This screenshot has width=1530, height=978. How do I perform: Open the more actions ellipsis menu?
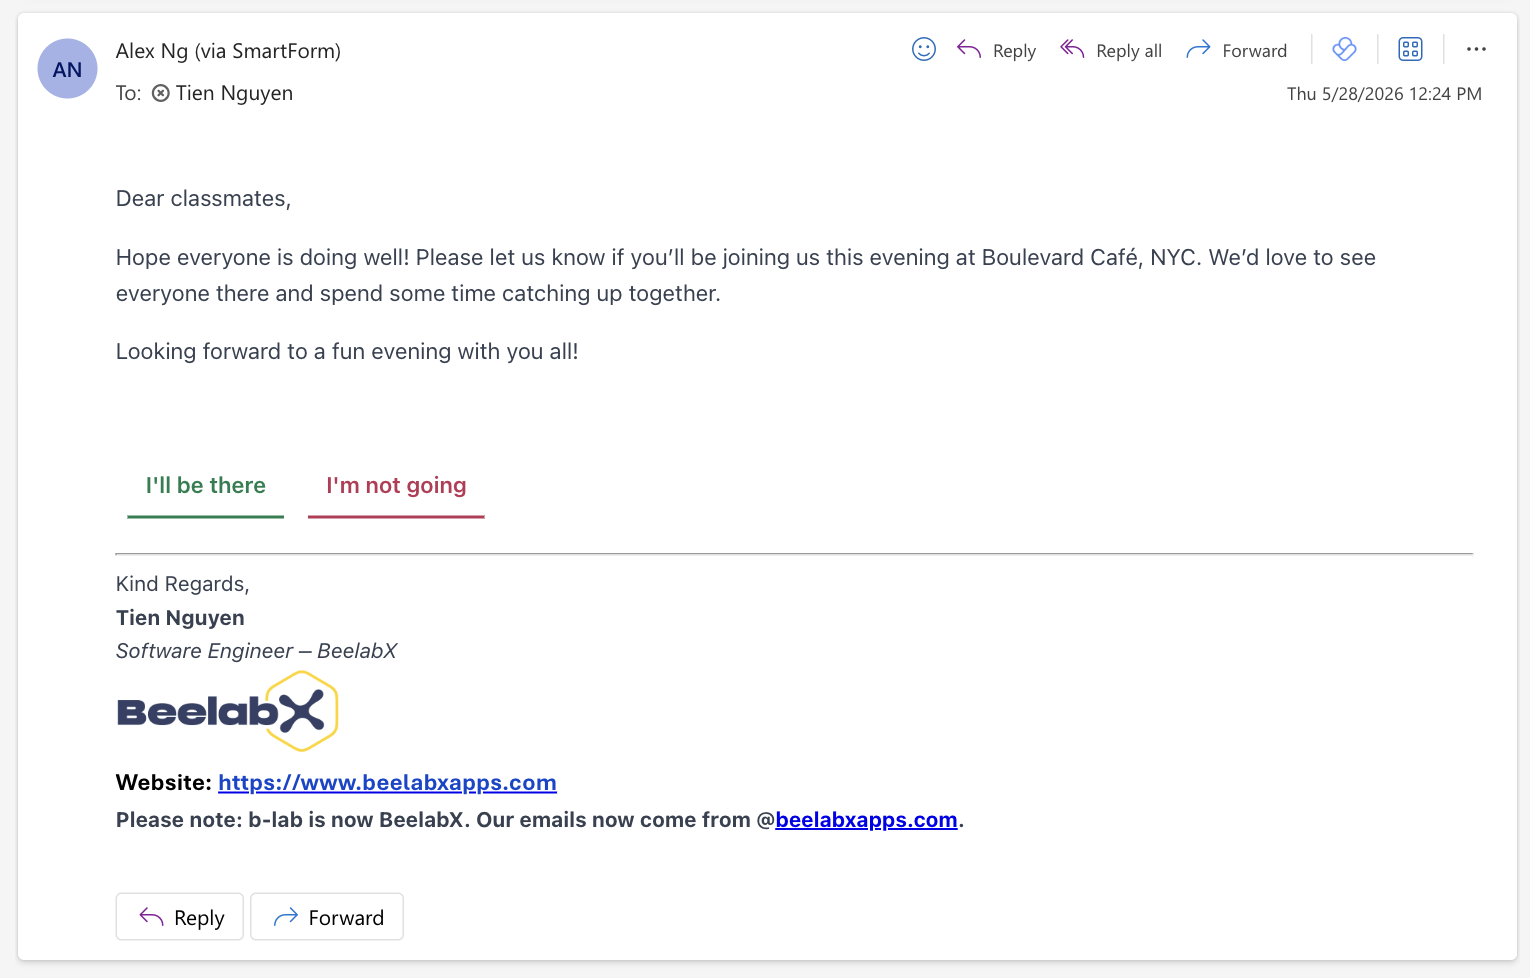(1476, 49)
